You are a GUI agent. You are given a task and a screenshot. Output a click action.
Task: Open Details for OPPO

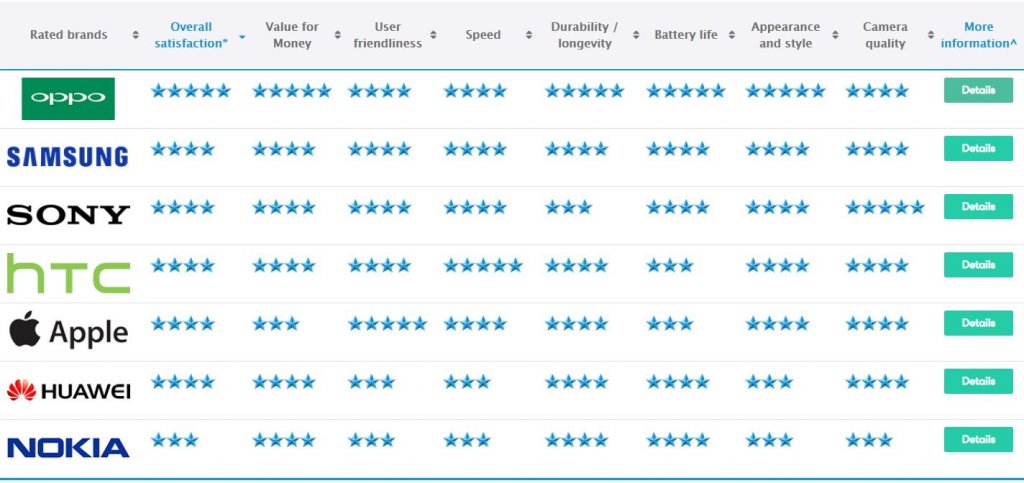coord(978,90)
